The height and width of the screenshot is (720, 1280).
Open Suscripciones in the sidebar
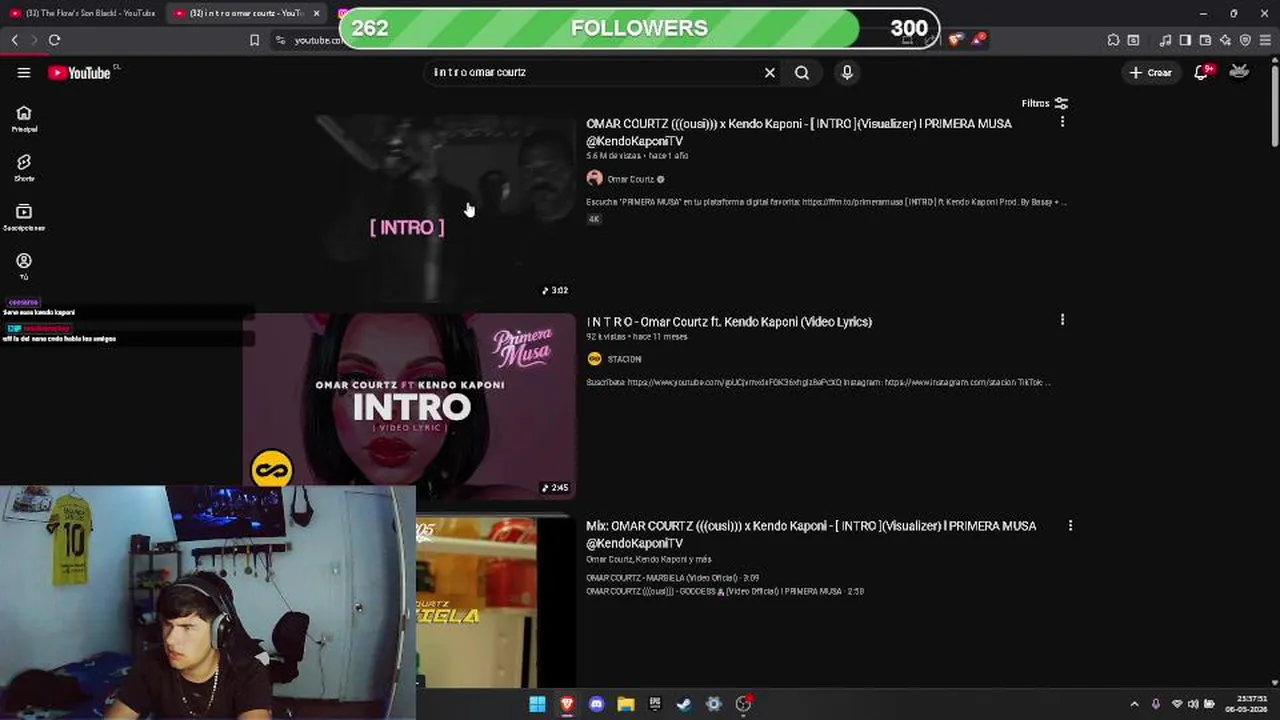[24, 217]
